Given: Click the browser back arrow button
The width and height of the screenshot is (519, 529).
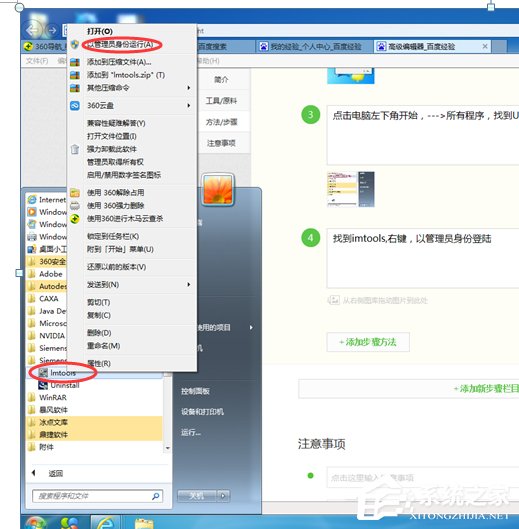Looking at the screenshot, I should coord(33,31).
